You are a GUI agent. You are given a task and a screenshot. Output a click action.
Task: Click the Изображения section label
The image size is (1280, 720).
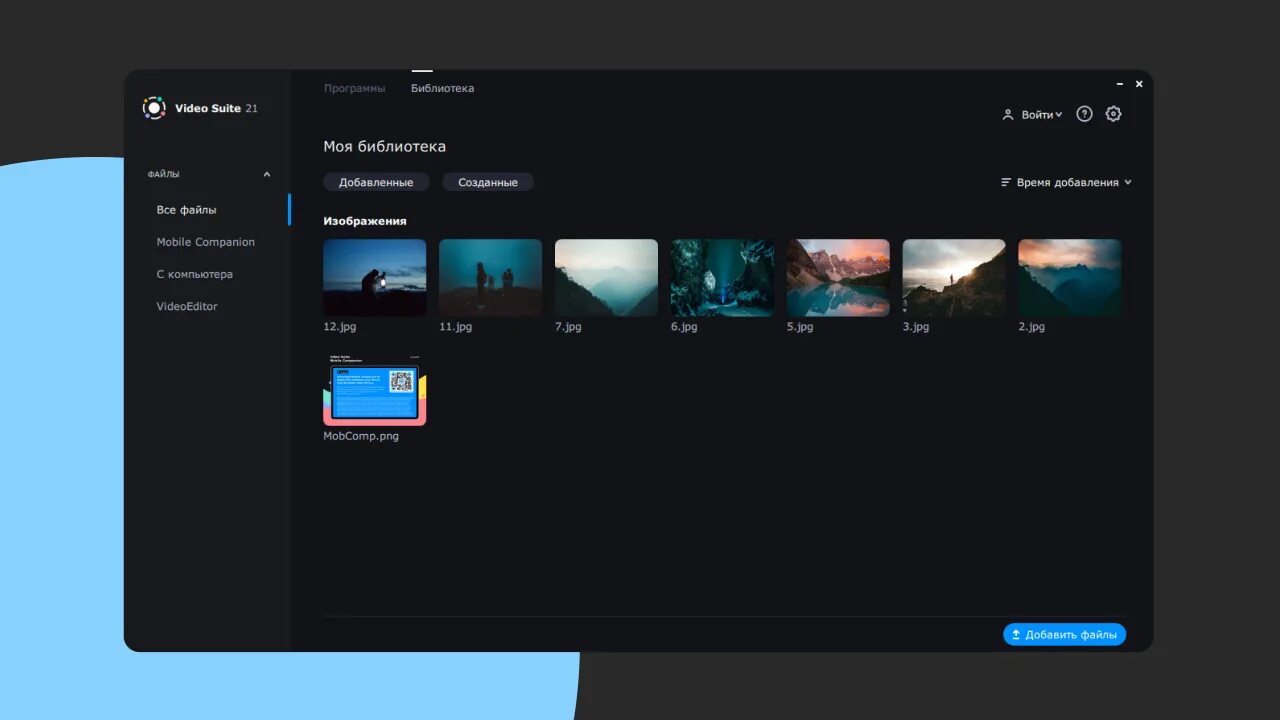(365, 221)
